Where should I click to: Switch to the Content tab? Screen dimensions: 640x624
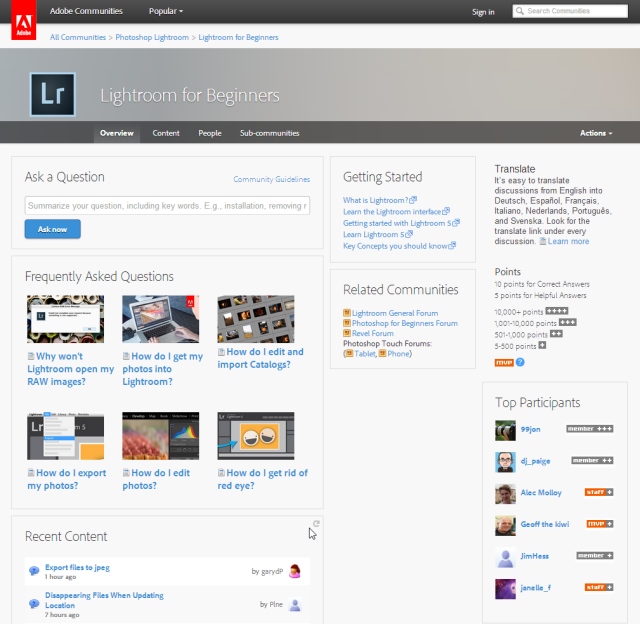point(166,133)
